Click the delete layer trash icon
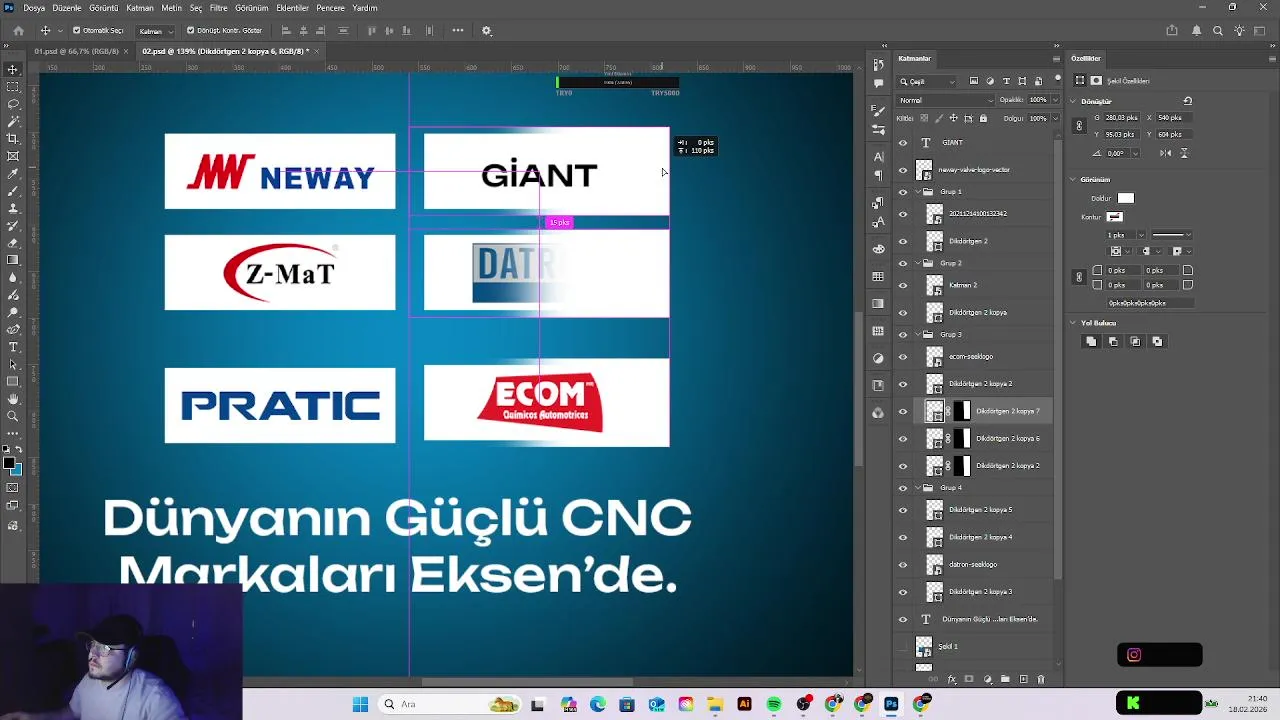 1041,679
